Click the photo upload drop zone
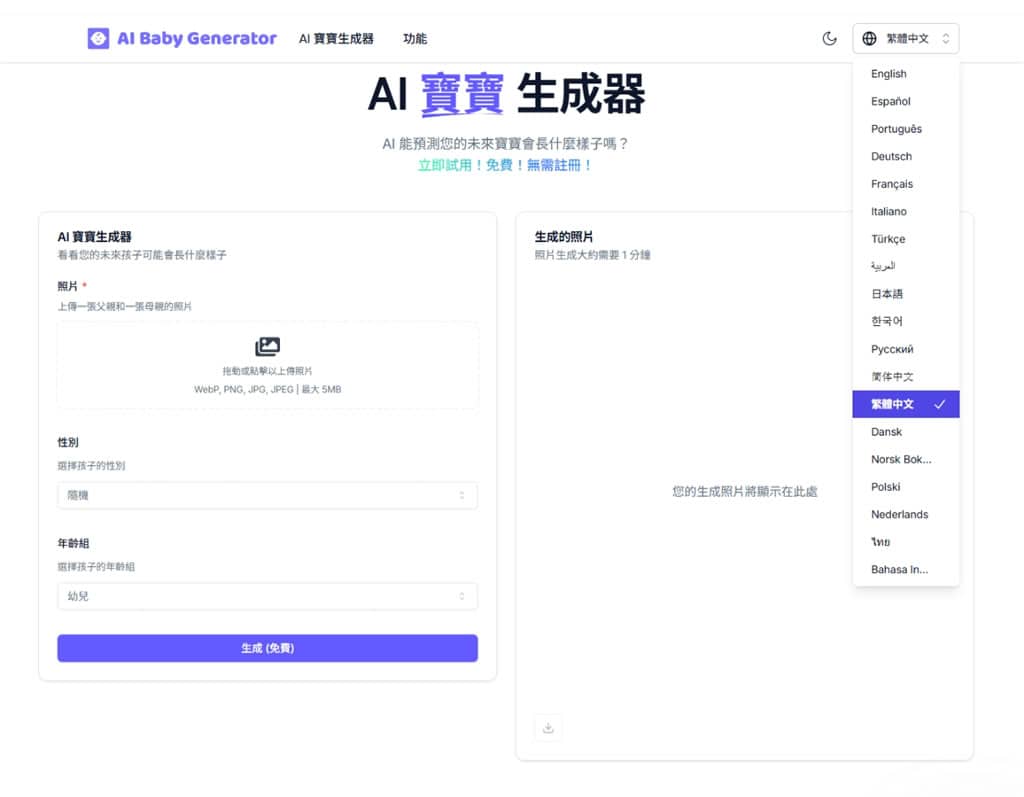This screenshot has width=1024, height=797. 268,365
